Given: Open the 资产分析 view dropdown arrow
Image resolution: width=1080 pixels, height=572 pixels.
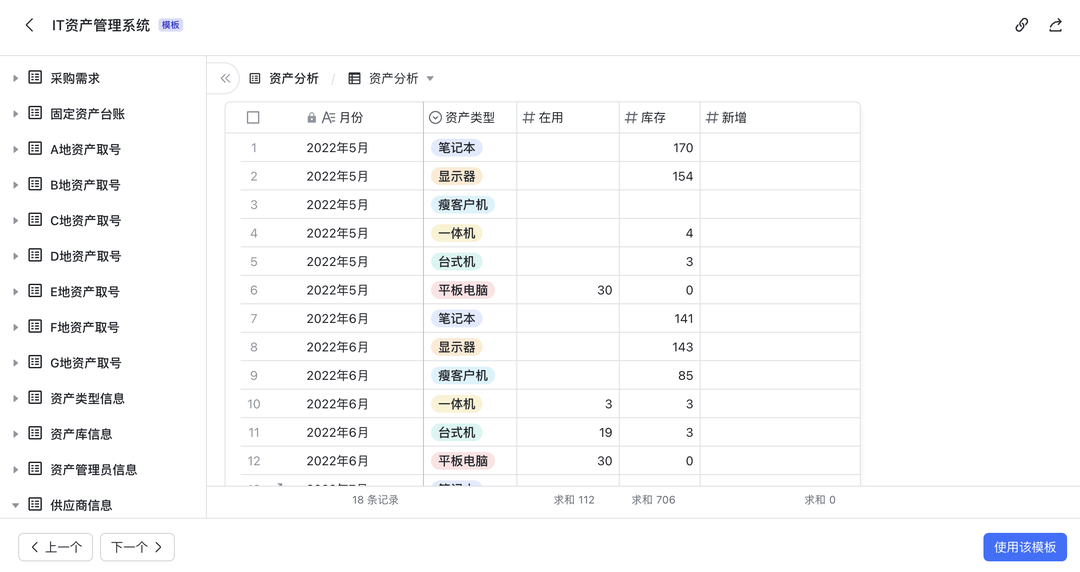Looking at the screenshot, I should coord(430,79).
